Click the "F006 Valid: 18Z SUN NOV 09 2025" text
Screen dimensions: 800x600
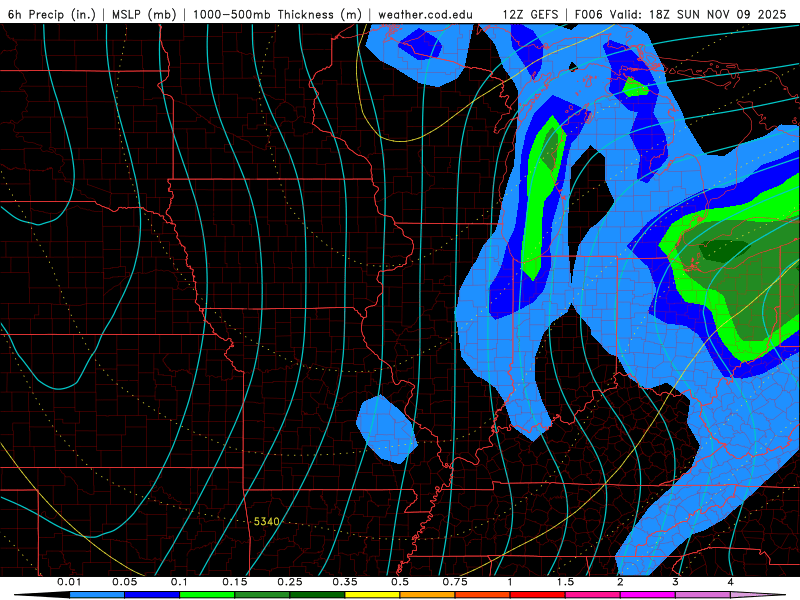point(681,14)
